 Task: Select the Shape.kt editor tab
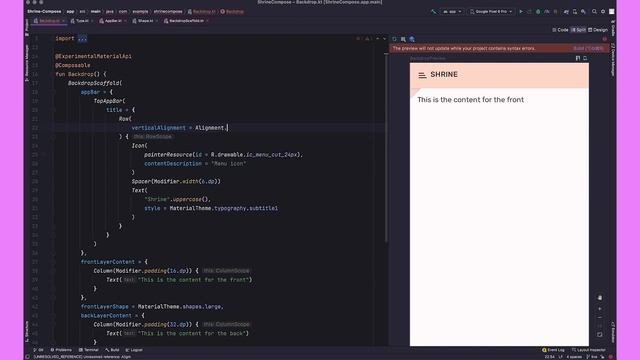(x=145, y=21)
